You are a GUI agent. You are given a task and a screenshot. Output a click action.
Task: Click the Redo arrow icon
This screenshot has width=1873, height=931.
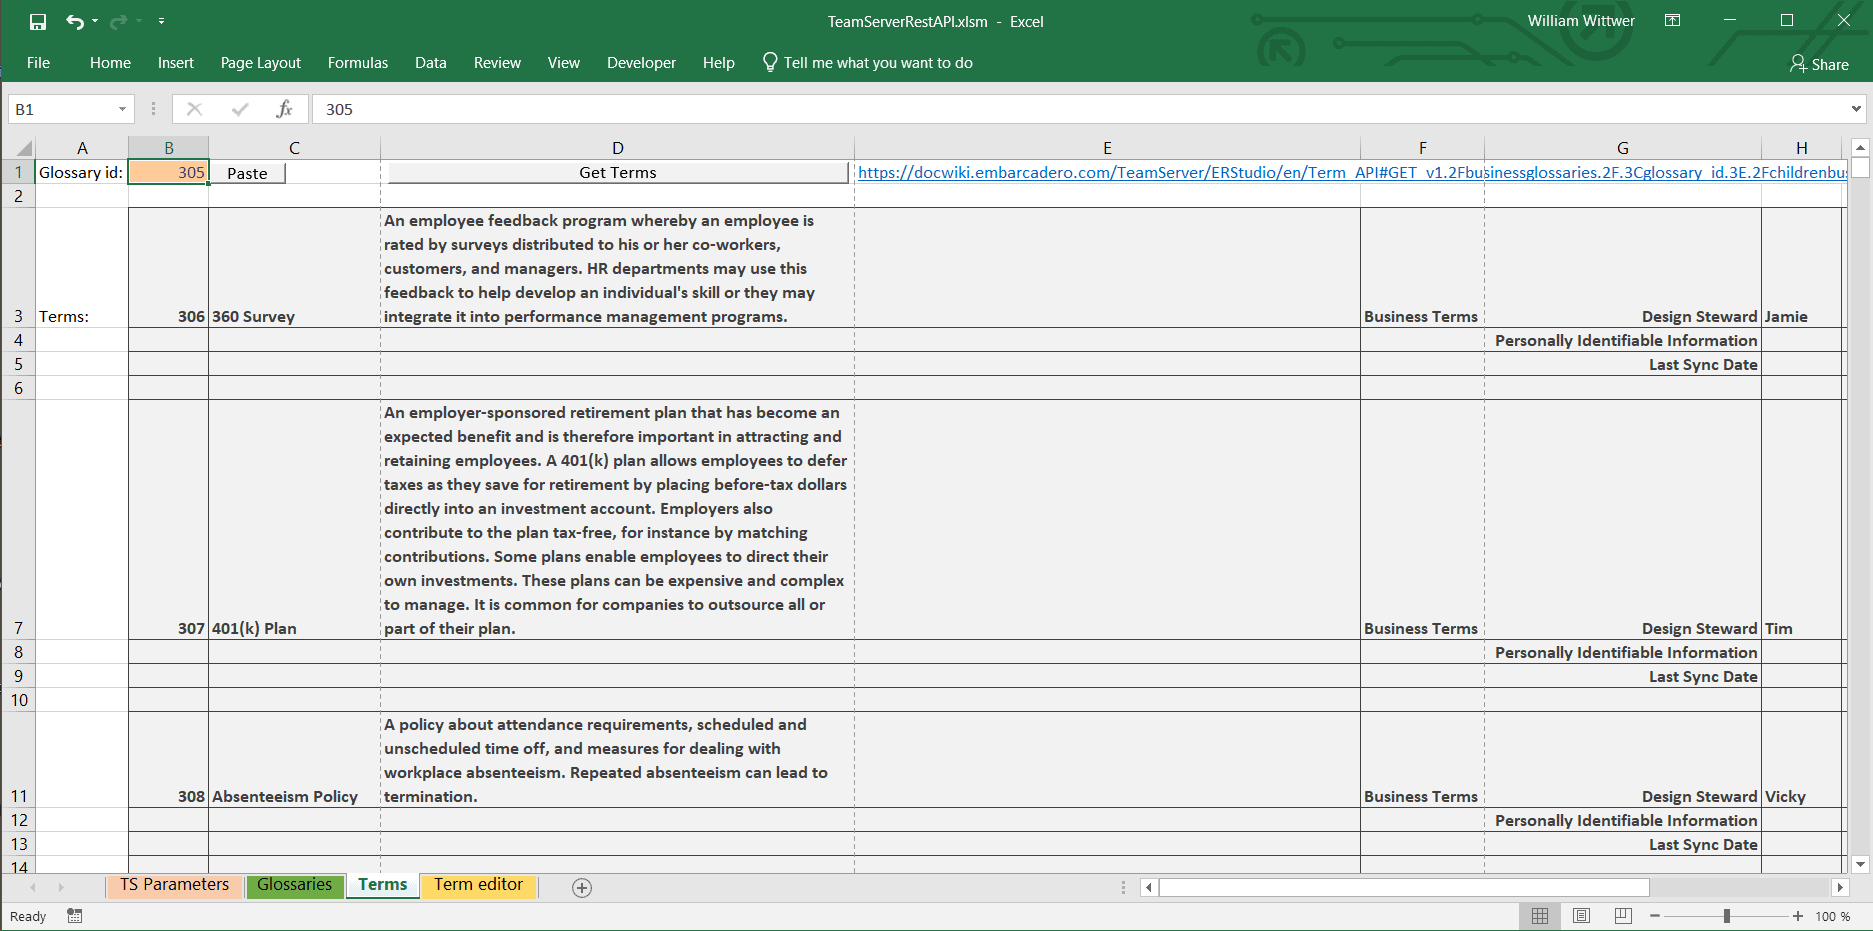pyautogui.click(x=119, y=21)
